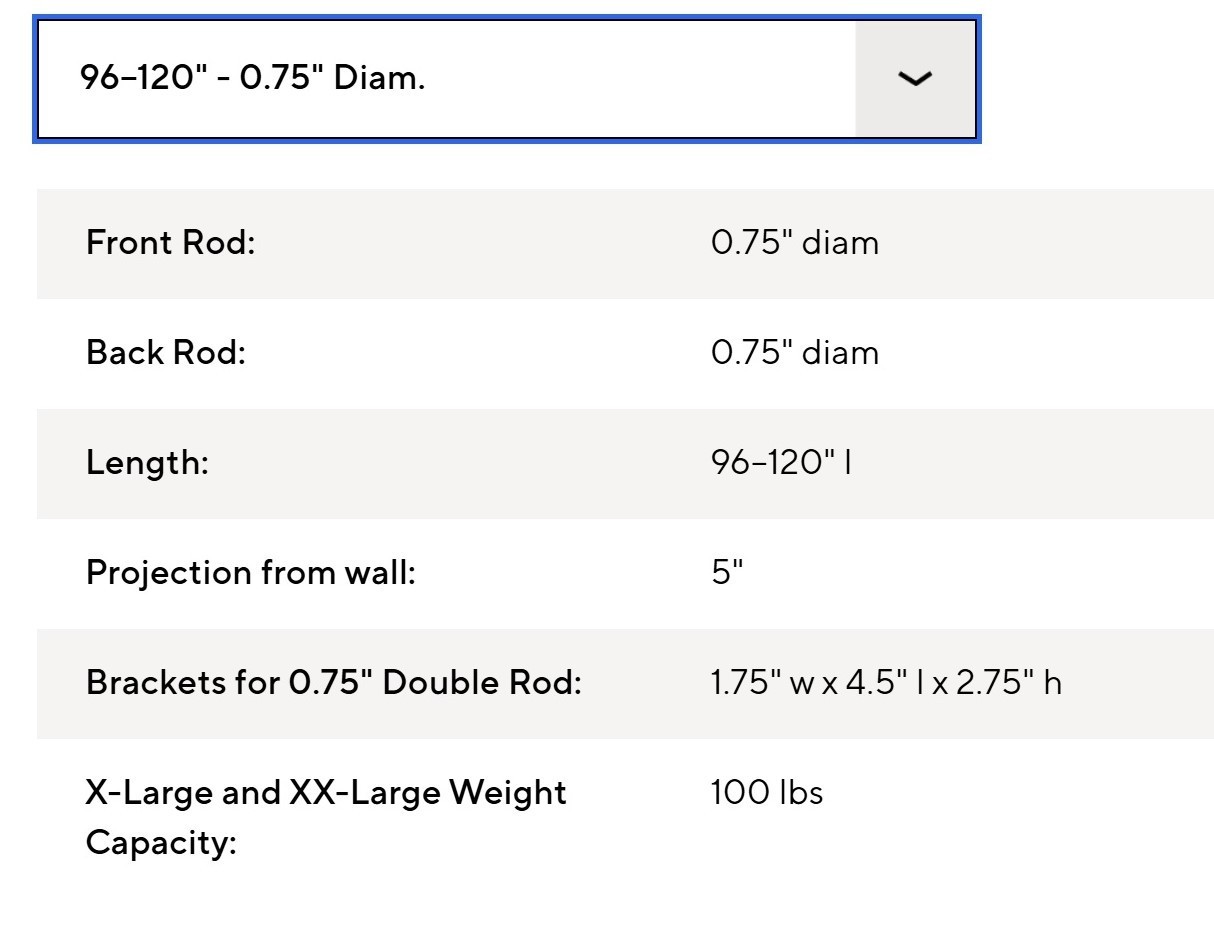Viewport: 1214px width, 948px height.
Task: Click the 100 lbs weight value
Action: pos(767,793)
